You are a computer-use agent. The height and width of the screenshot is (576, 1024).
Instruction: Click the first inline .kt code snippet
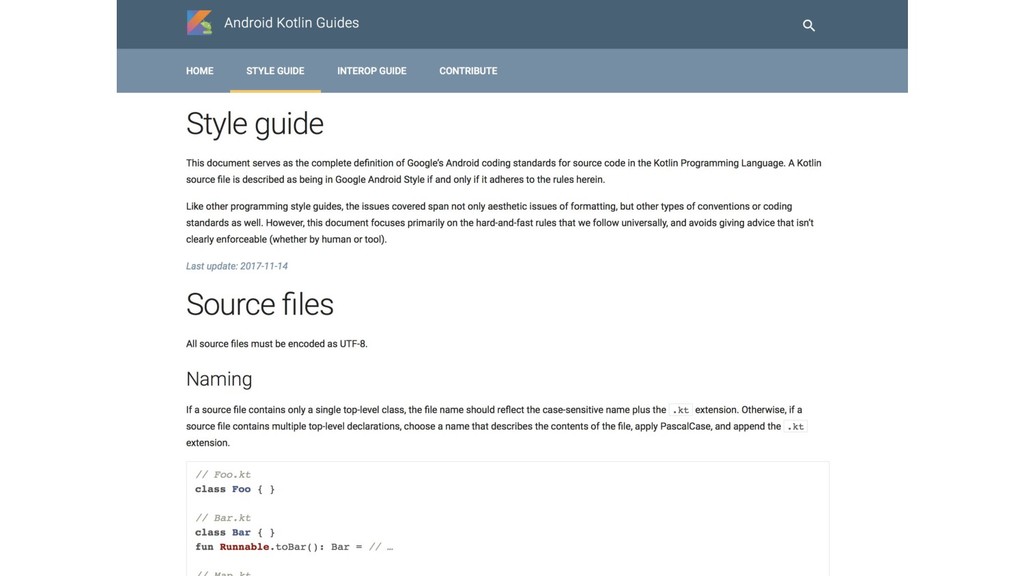(680, 410)
